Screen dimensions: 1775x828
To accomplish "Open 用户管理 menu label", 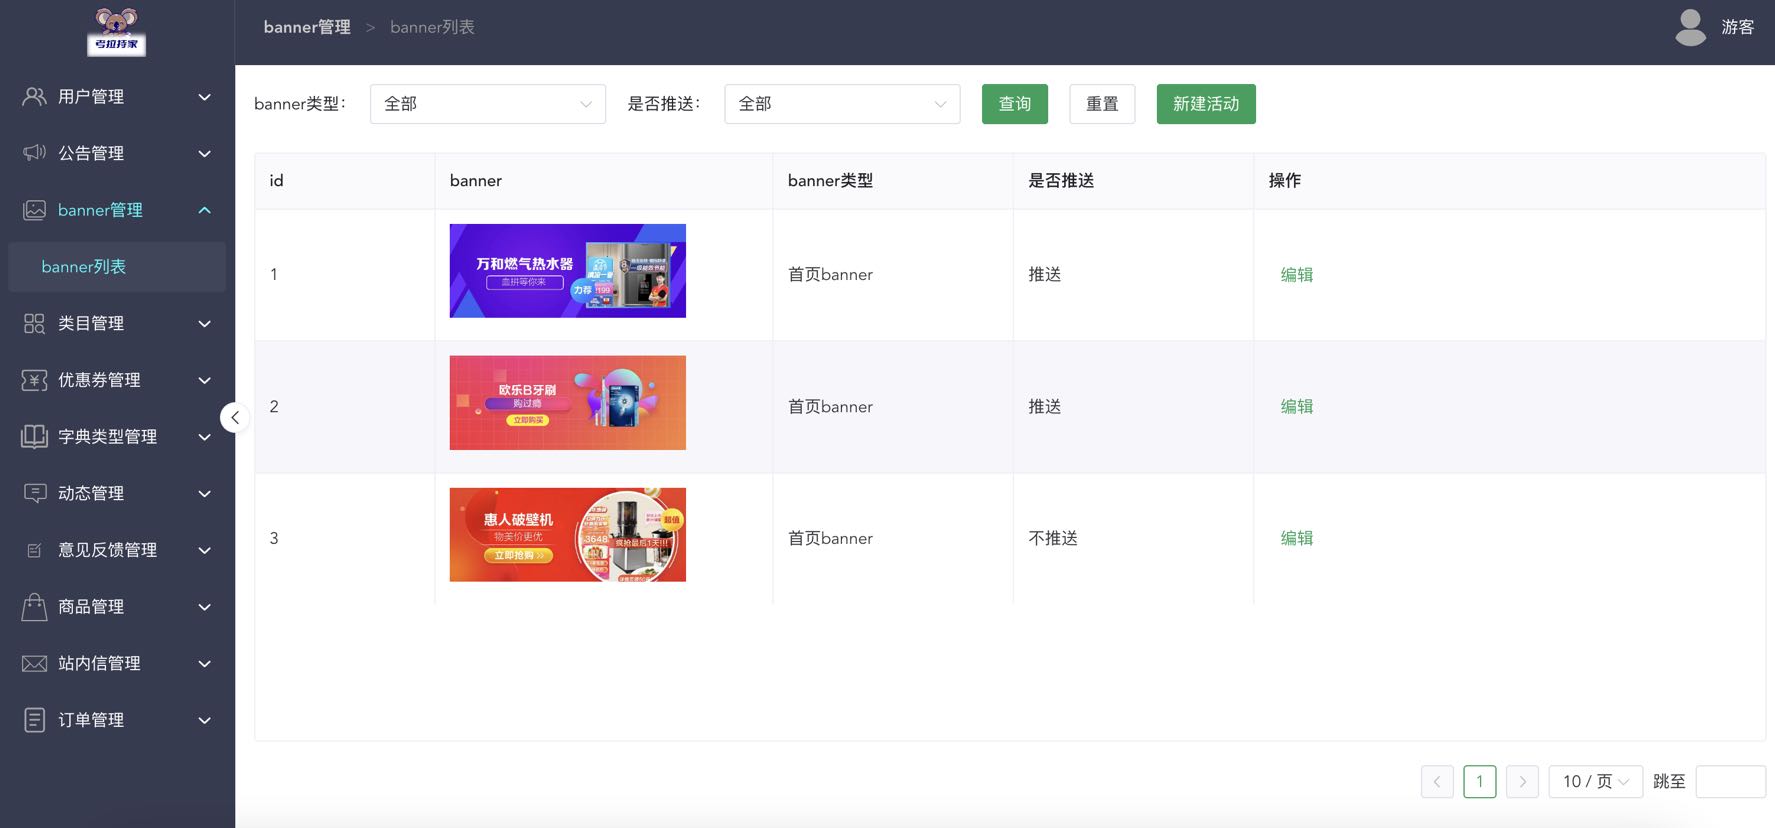I will (91, 97).
